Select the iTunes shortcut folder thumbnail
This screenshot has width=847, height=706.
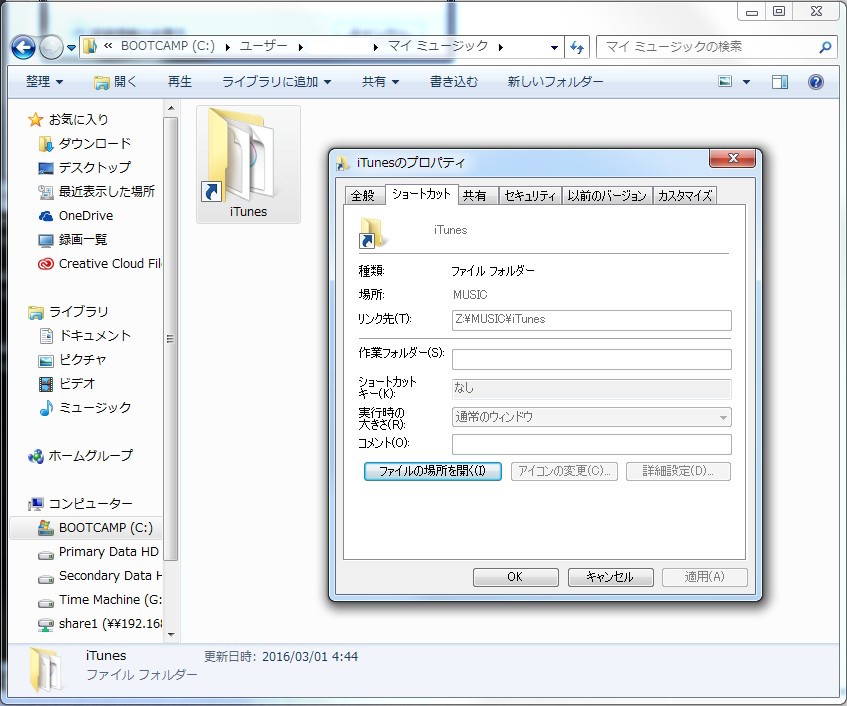(248, 164)
